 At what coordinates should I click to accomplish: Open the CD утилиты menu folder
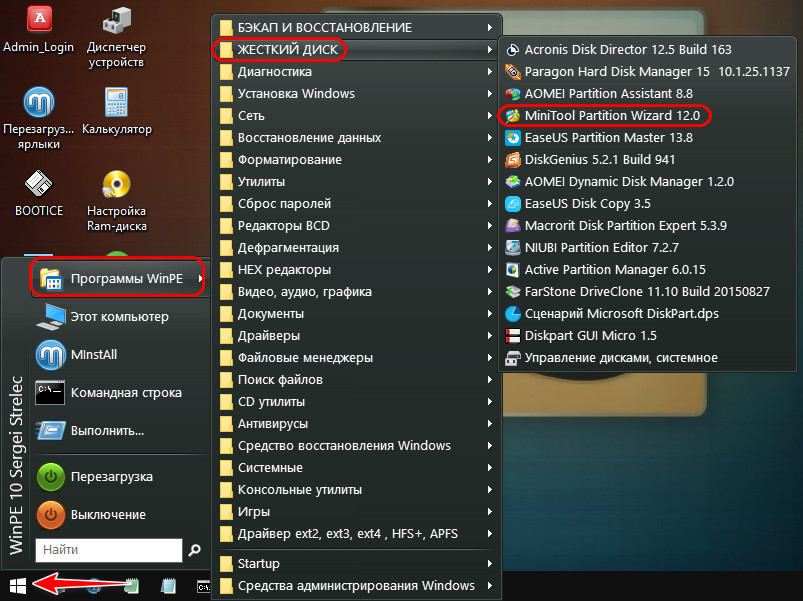click(x=356, y=402)
